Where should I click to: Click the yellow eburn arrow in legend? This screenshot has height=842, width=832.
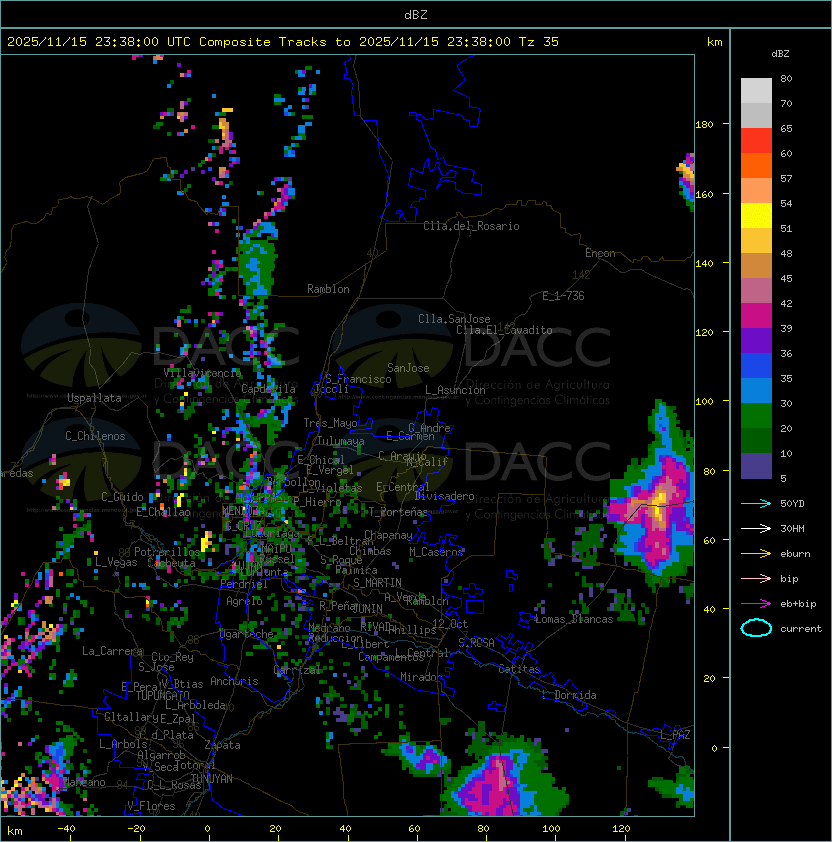click(756, 554)
